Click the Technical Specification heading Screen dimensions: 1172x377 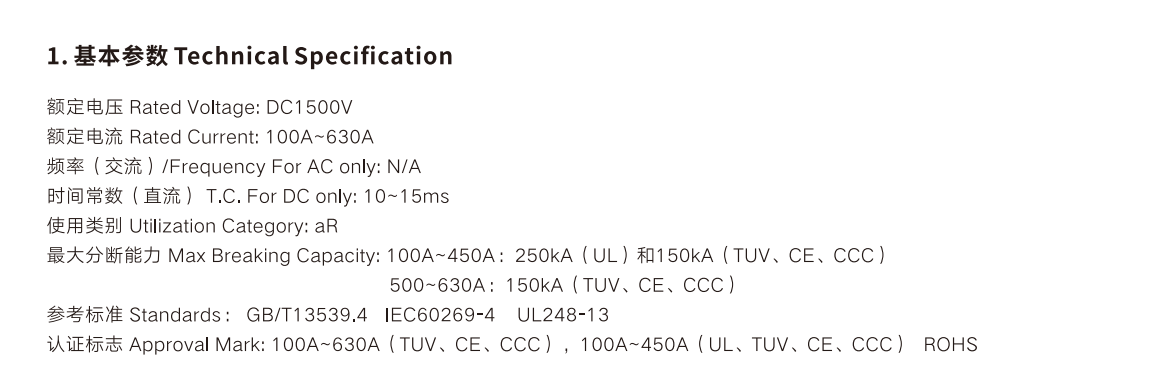pos(250,56)
